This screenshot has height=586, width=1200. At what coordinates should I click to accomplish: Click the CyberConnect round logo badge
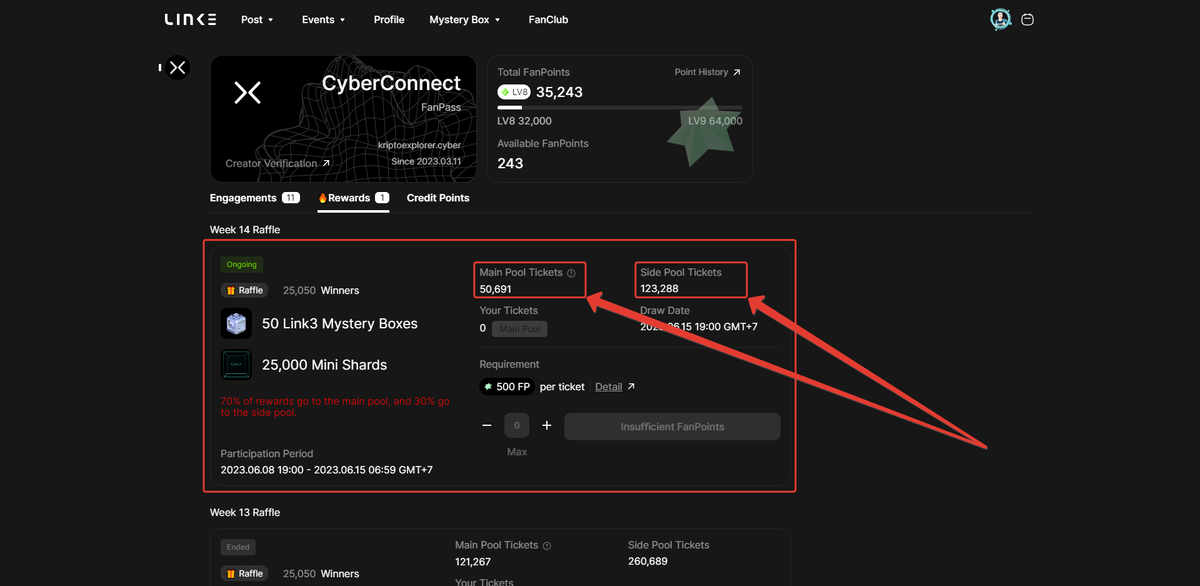pos(177,68)
